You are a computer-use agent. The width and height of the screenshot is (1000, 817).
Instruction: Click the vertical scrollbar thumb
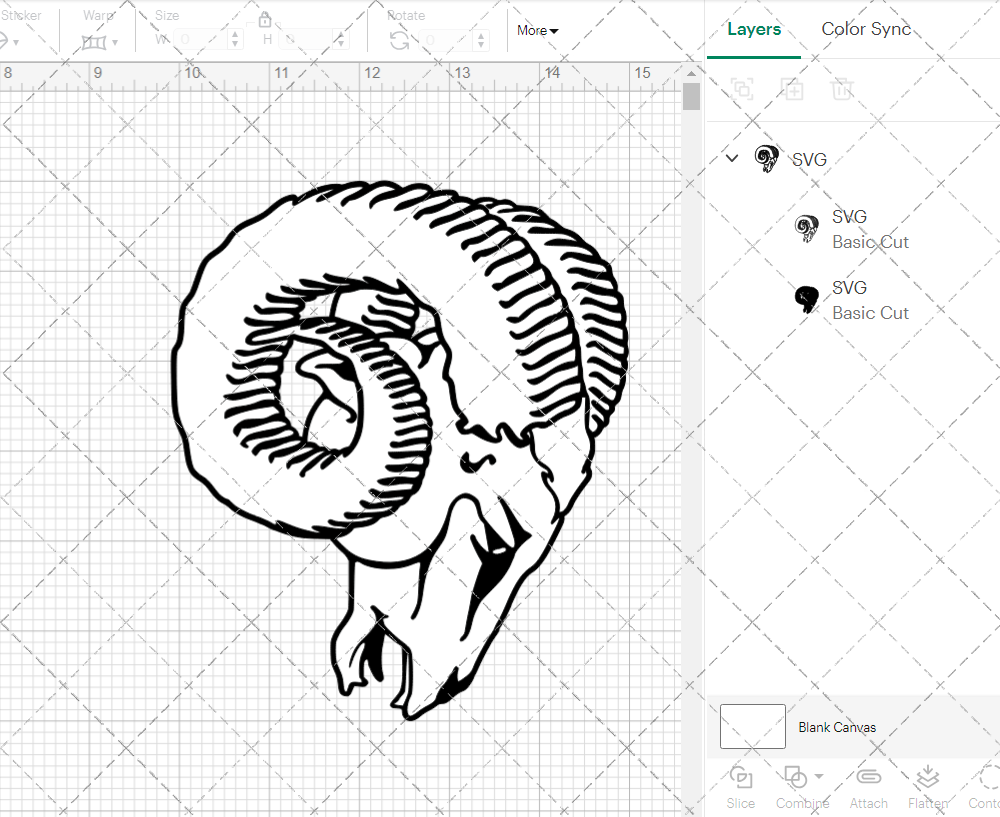coord(691,97)
